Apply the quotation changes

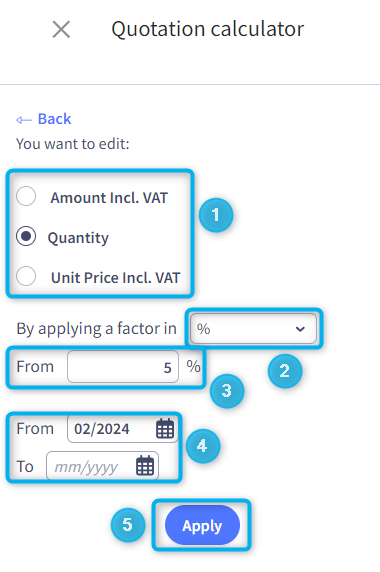tap(202, 525)
